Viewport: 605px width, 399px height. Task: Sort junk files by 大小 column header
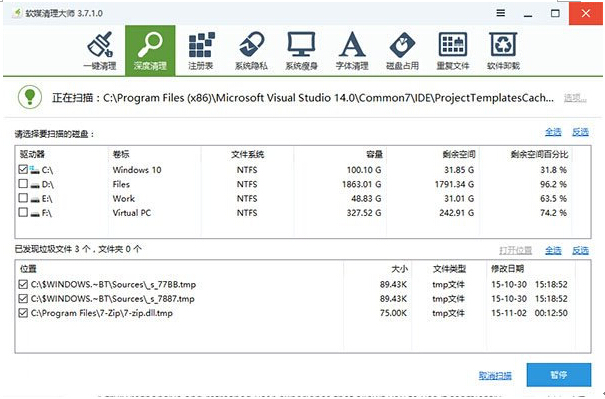click(399, 269)
